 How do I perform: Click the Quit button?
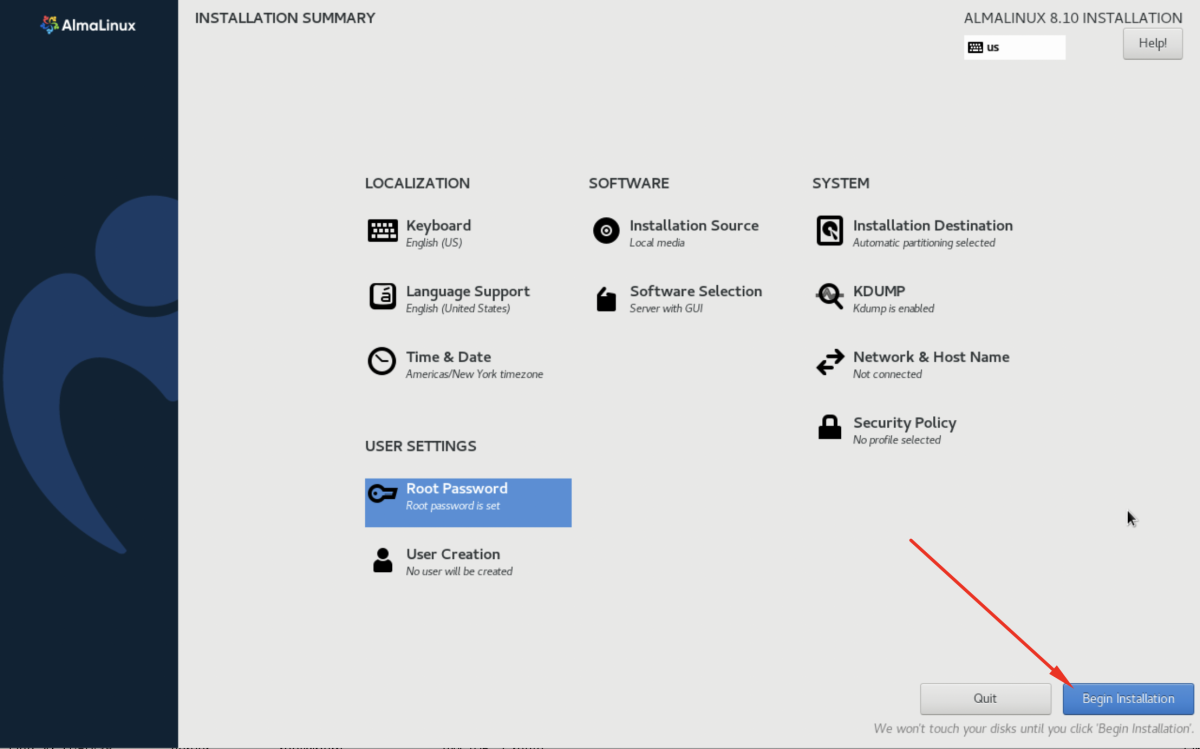pyautogui.click(x=985, y=699)
